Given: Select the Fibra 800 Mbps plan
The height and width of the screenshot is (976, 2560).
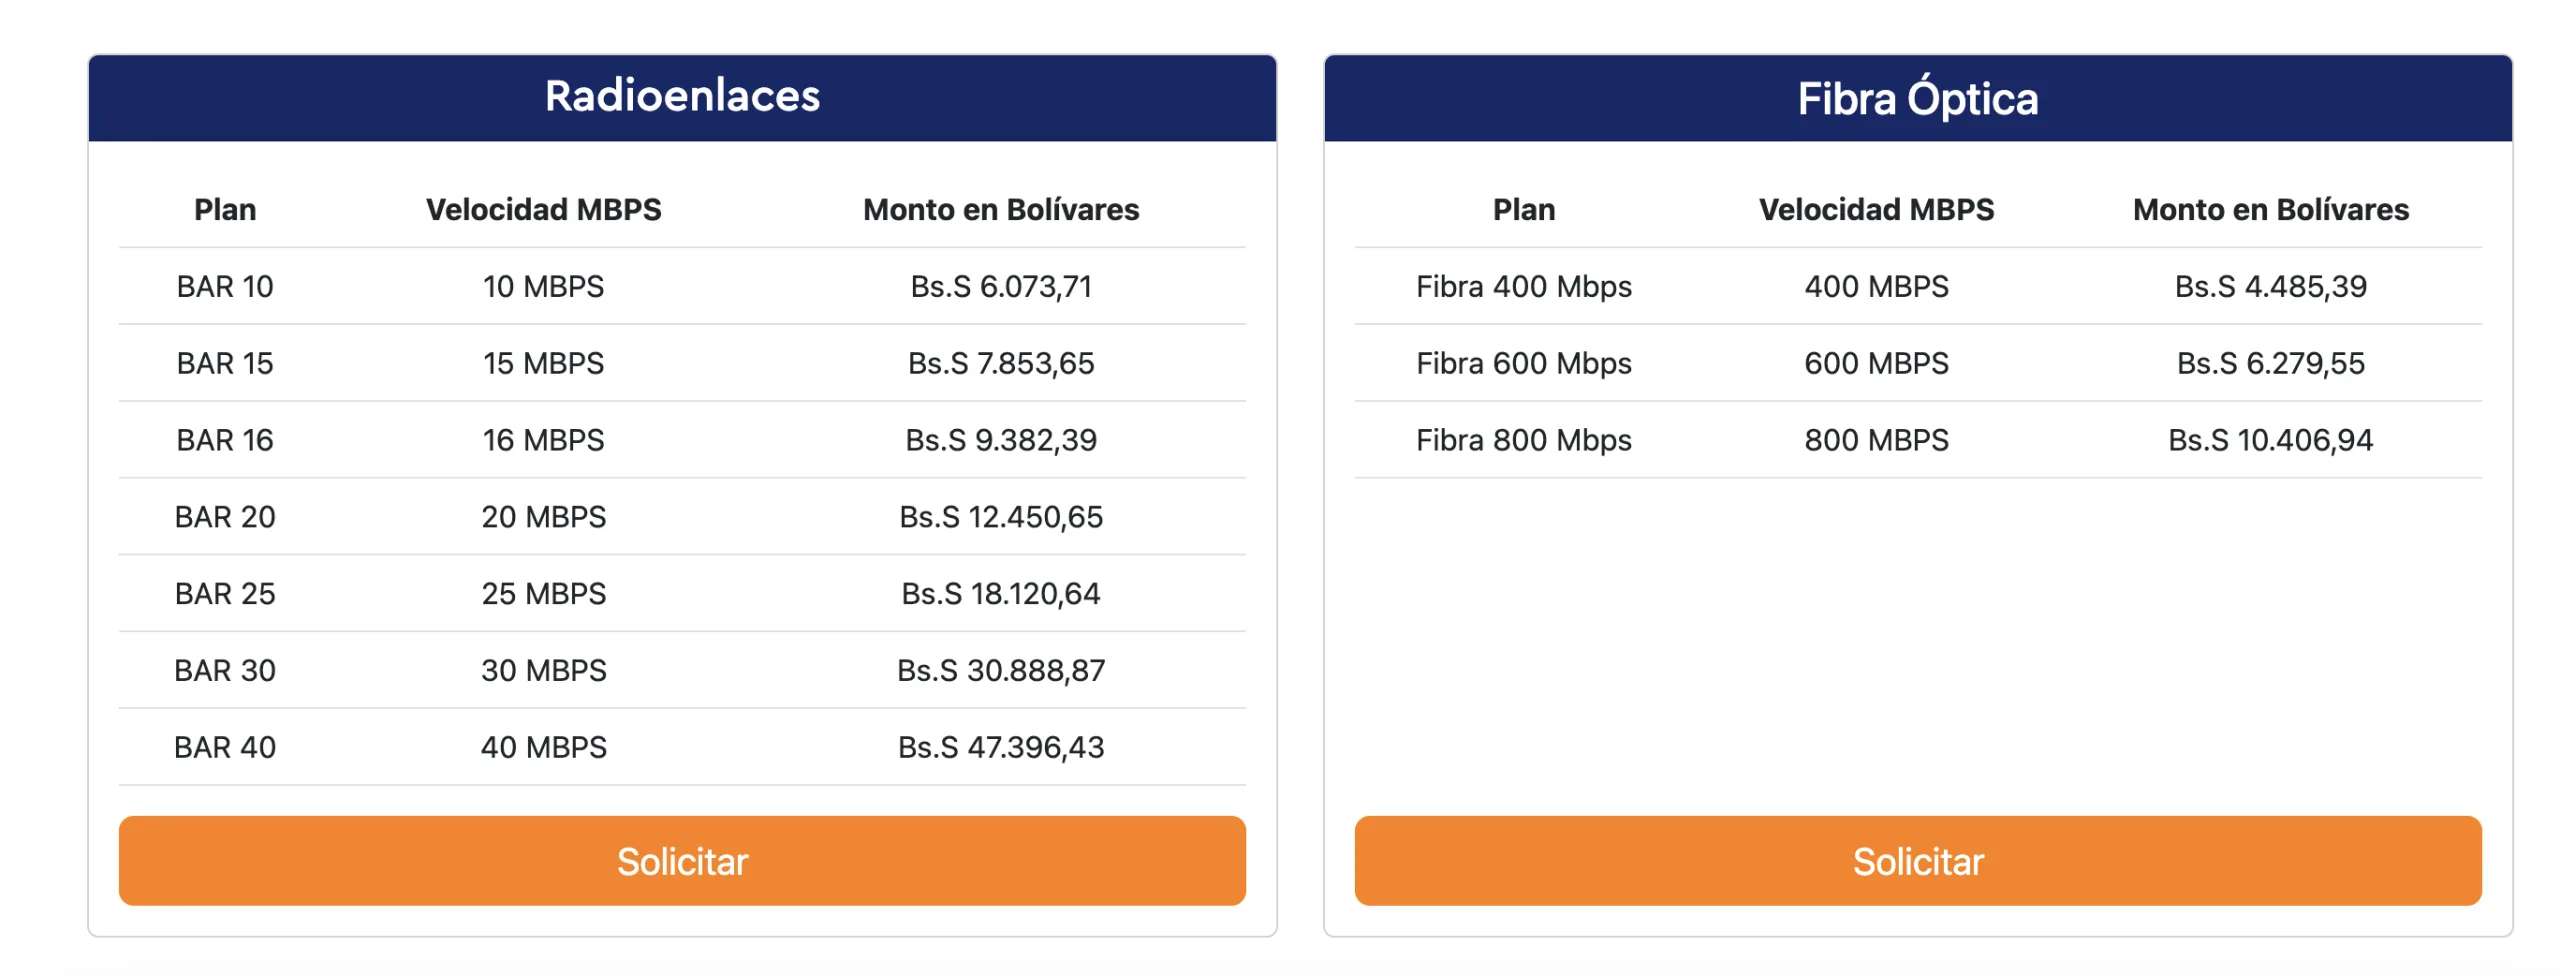Looking at the screenshot, I should tap(1522, 440).
